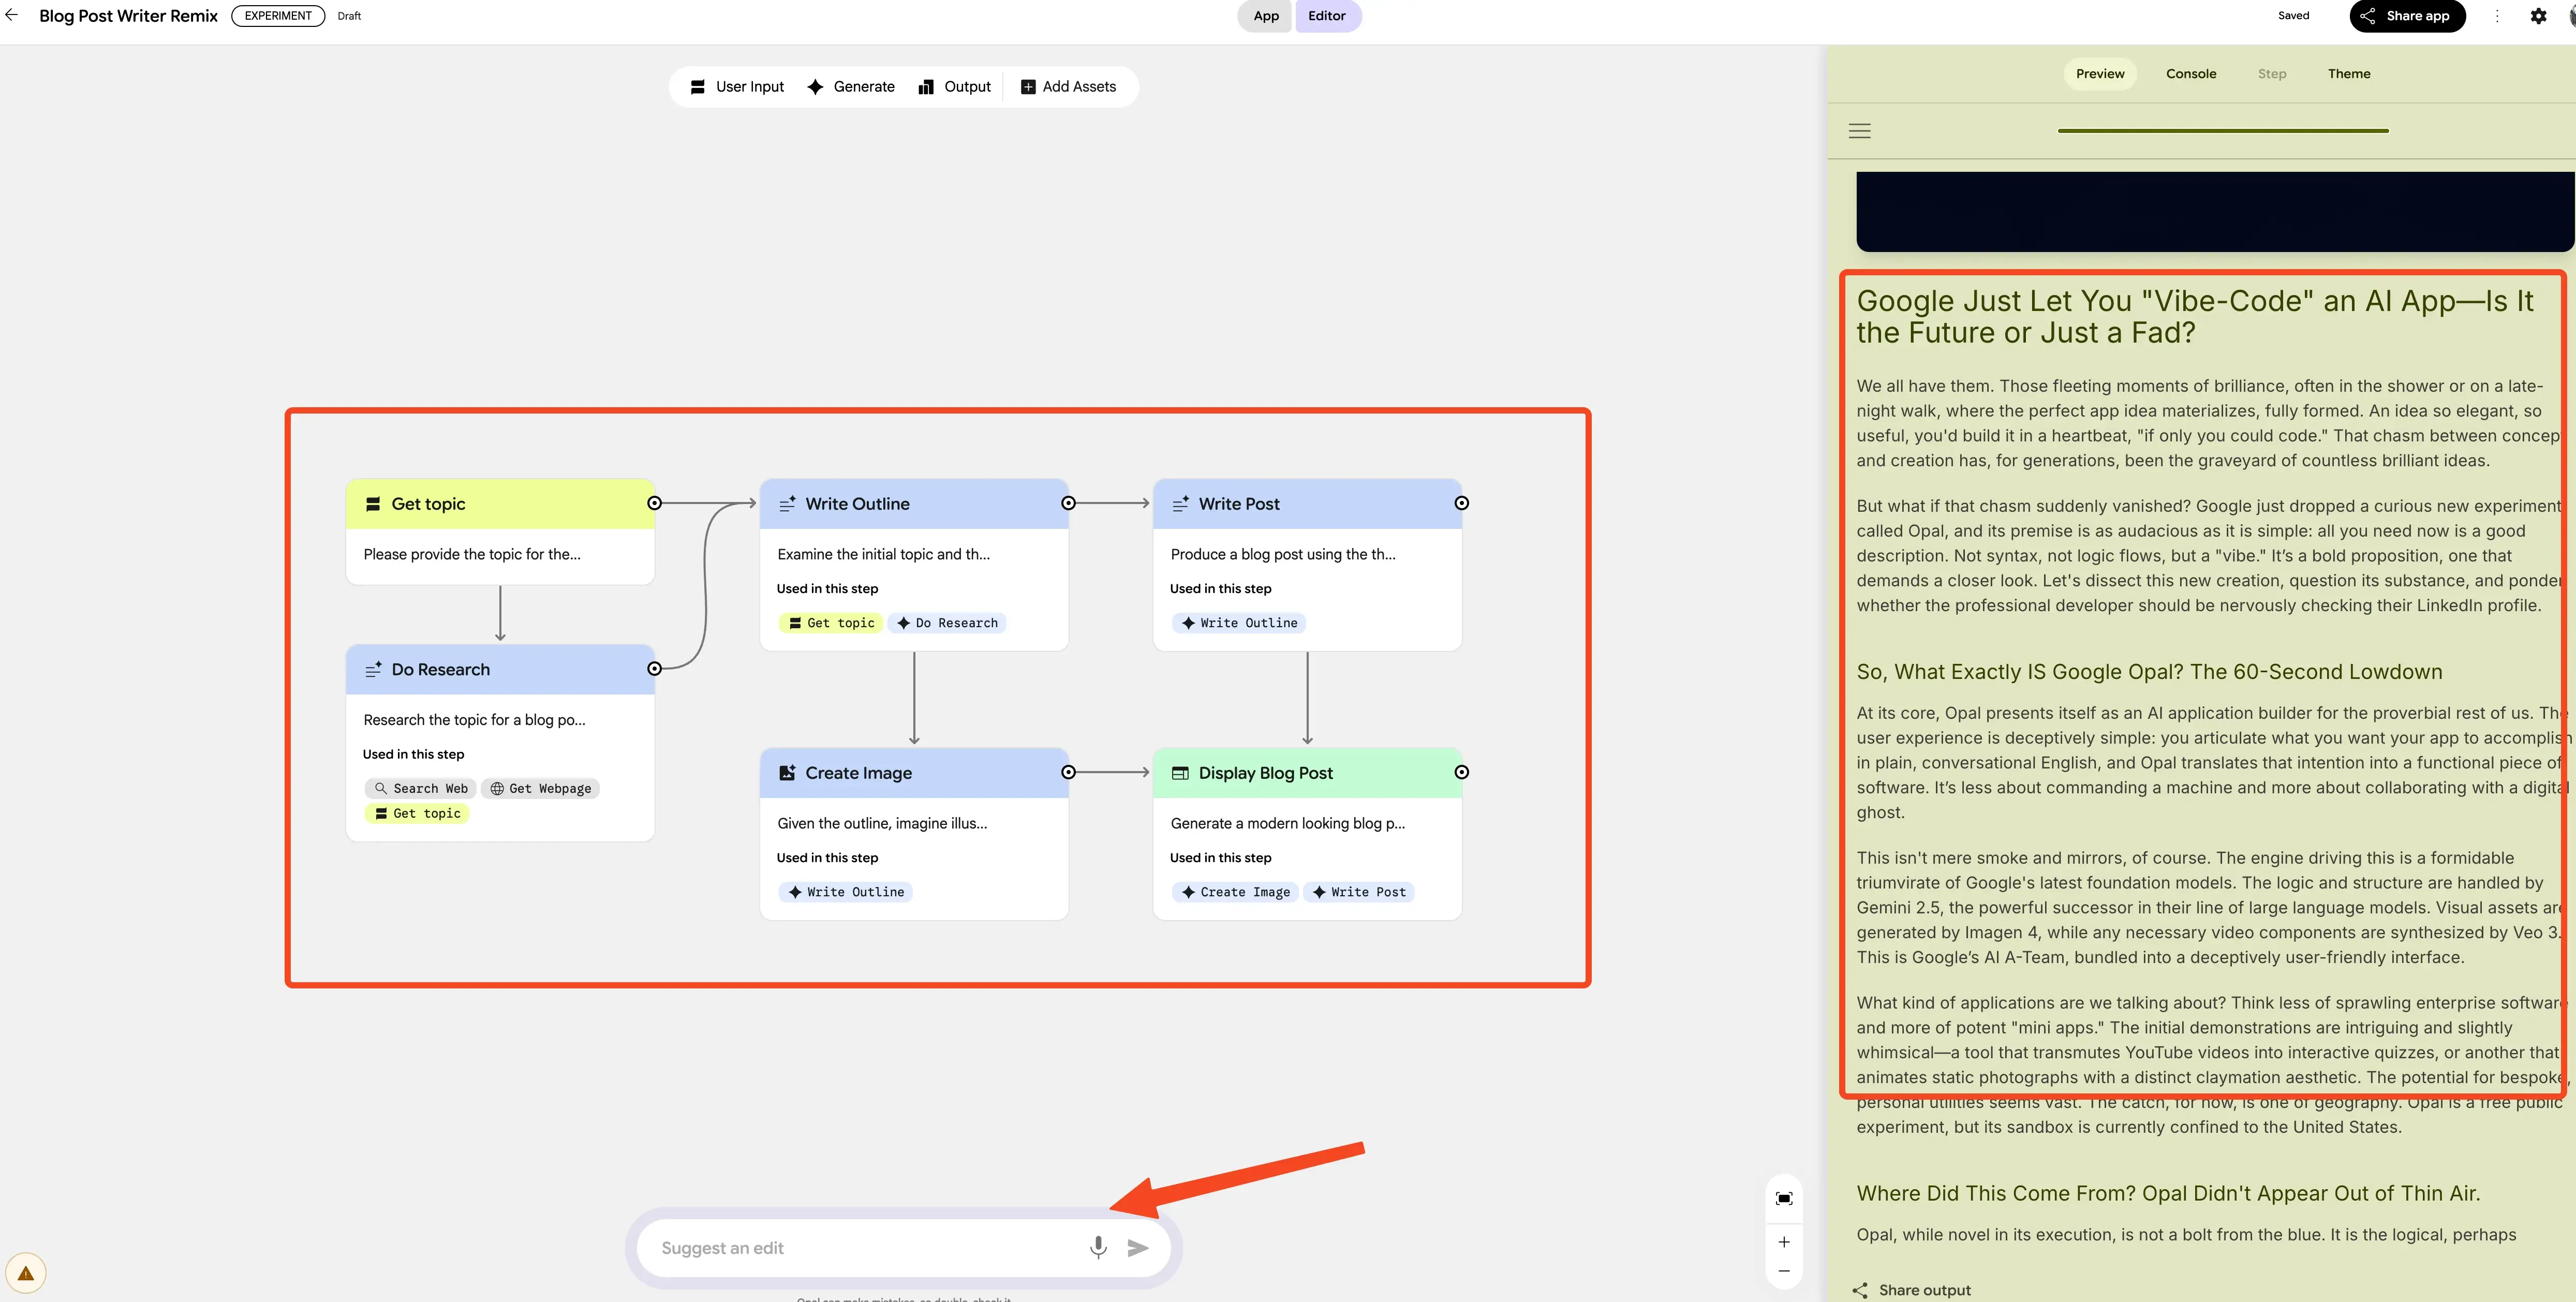Click the zoom in plus control
2576x1302 pixels.
[x=1784, y=1242]
